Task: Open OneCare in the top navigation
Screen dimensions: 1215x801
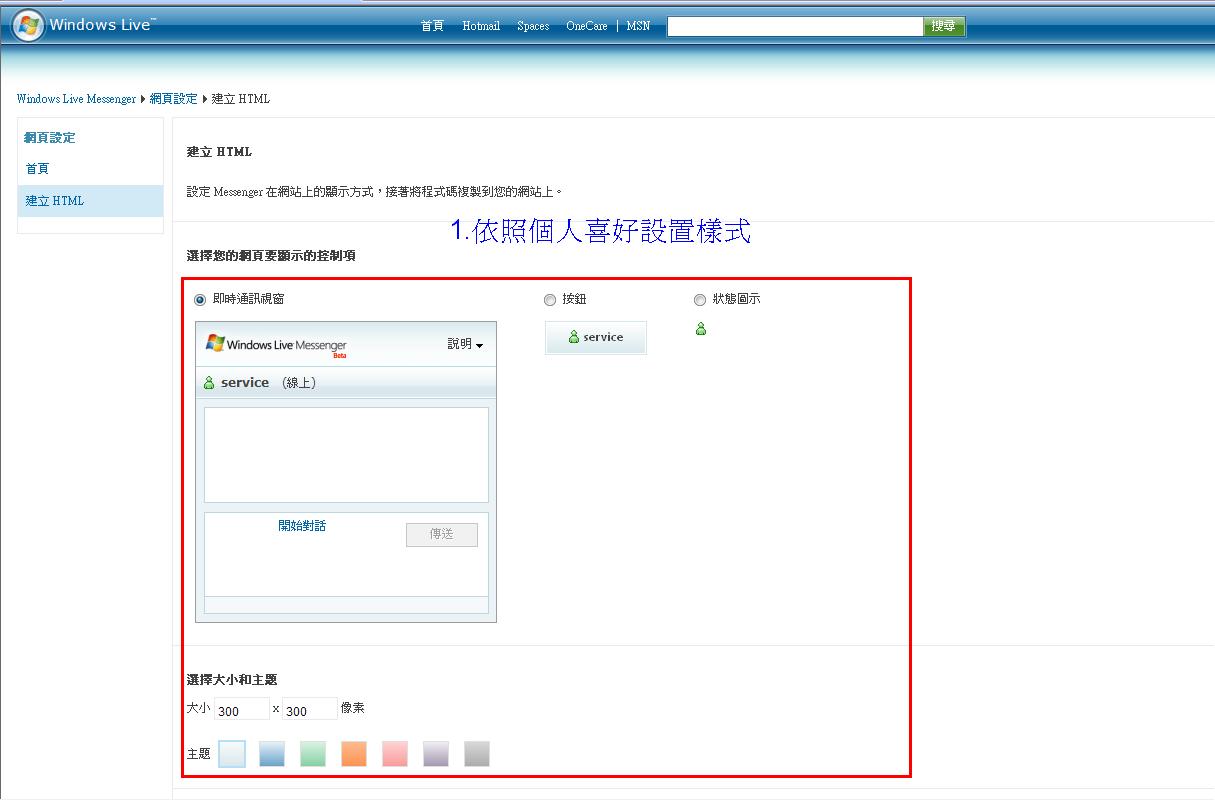Action: tap(586, 26)
